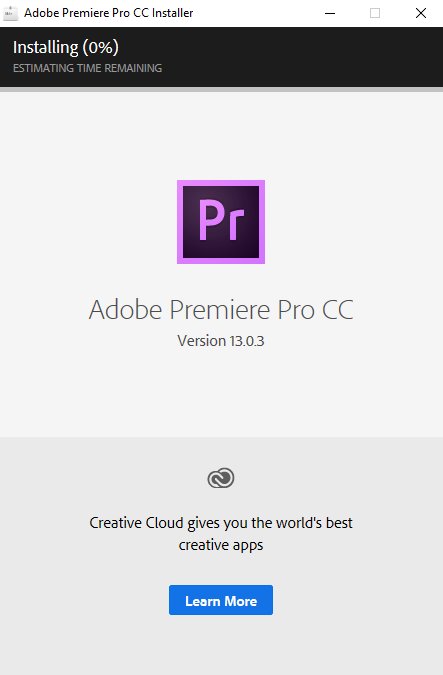Click the Creative Cloud infinity icon
The width and height of the screenshot is (443, 675).
coord(221,478)
